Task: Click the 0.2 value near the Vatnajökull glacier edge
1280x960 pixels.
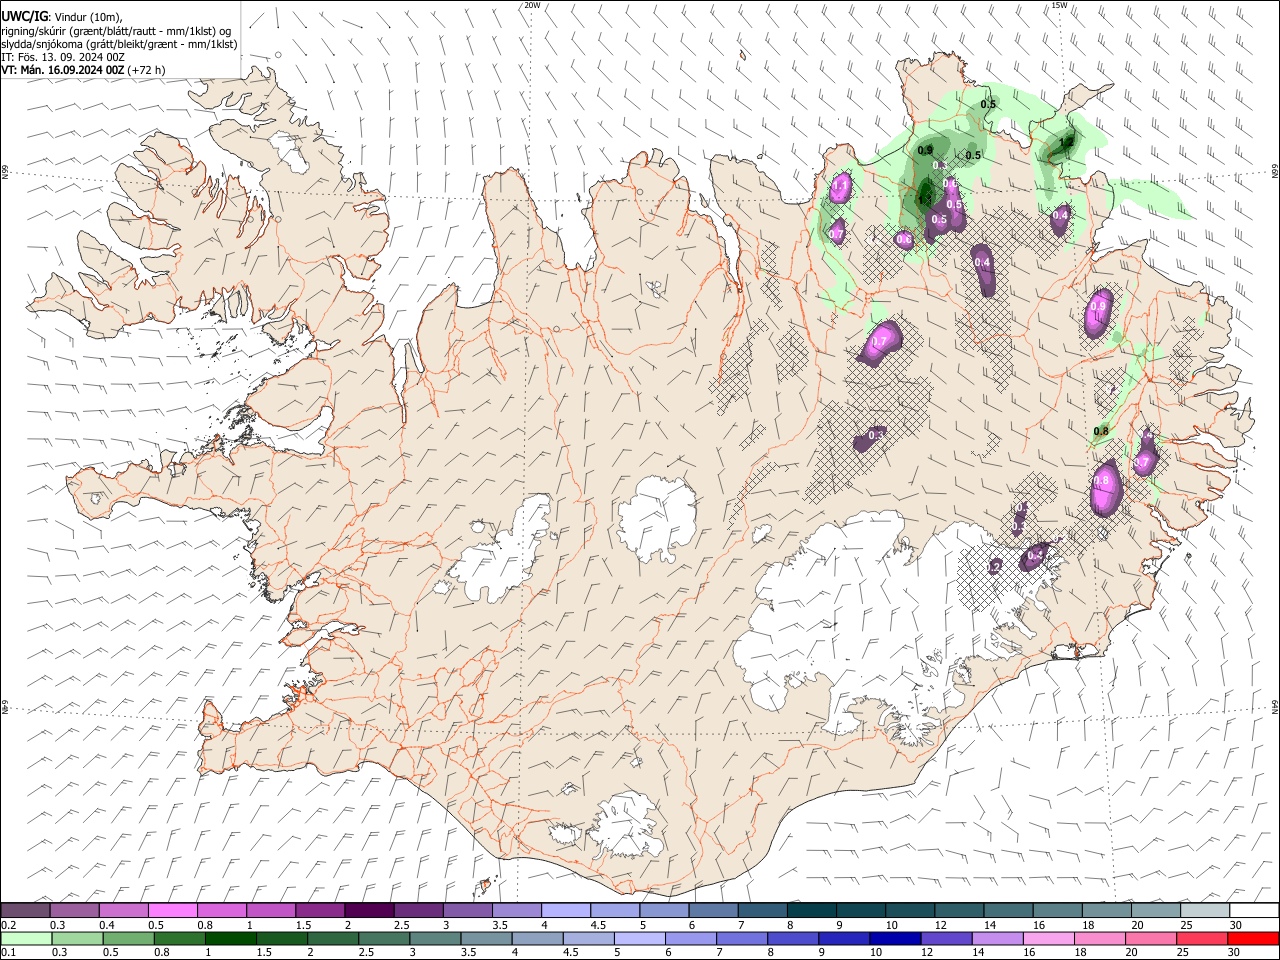Action: [x=994, y=567]
